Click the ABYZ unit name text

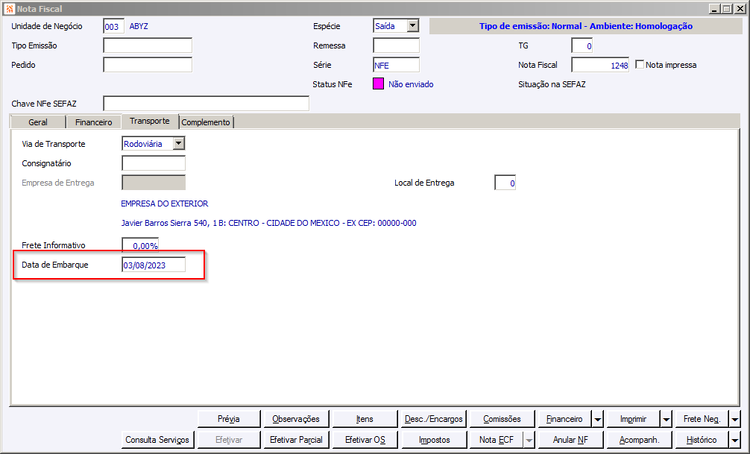click(139, 26)
